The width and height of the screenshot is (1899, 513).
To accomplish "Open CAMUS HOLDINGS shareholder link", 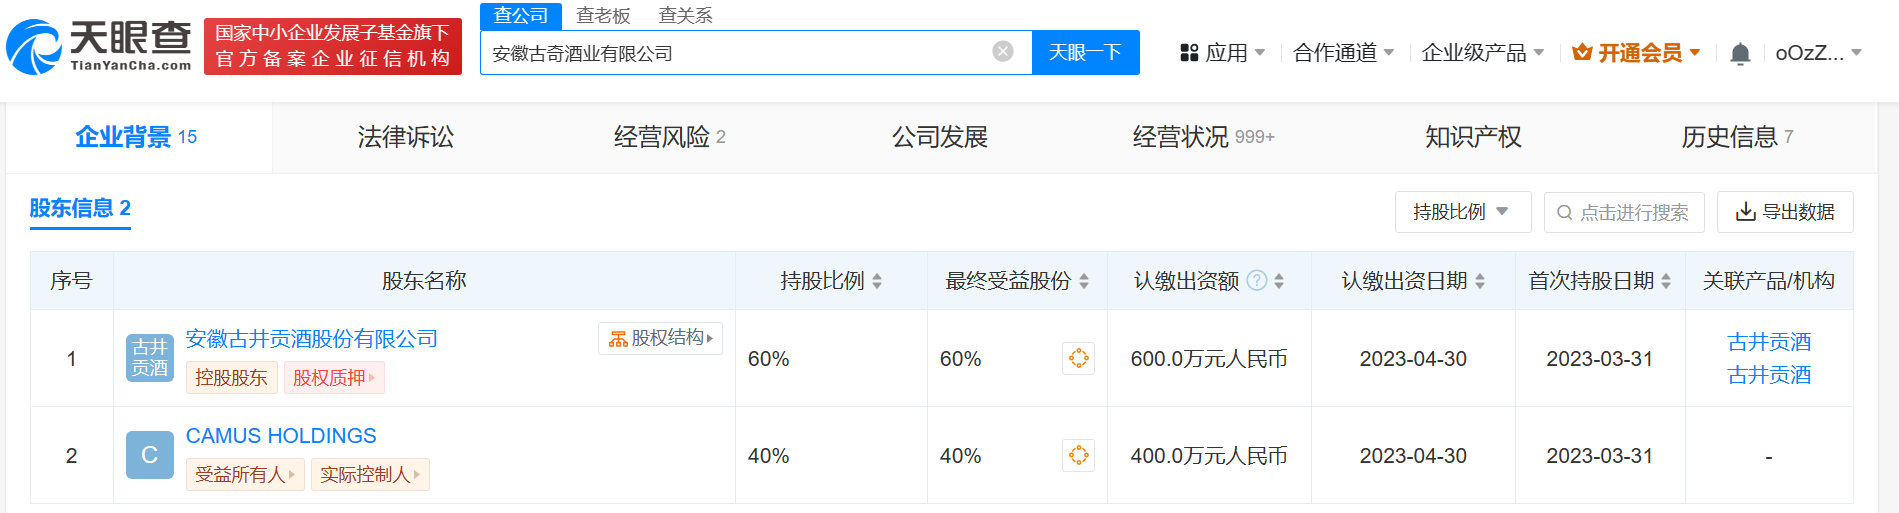I will [x=281, y=436].
